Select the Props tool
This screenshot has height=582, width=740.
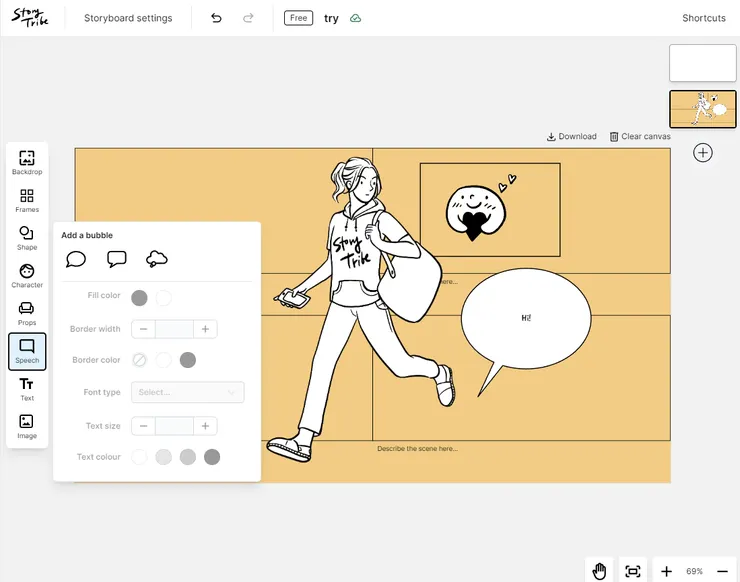point(27,314)
